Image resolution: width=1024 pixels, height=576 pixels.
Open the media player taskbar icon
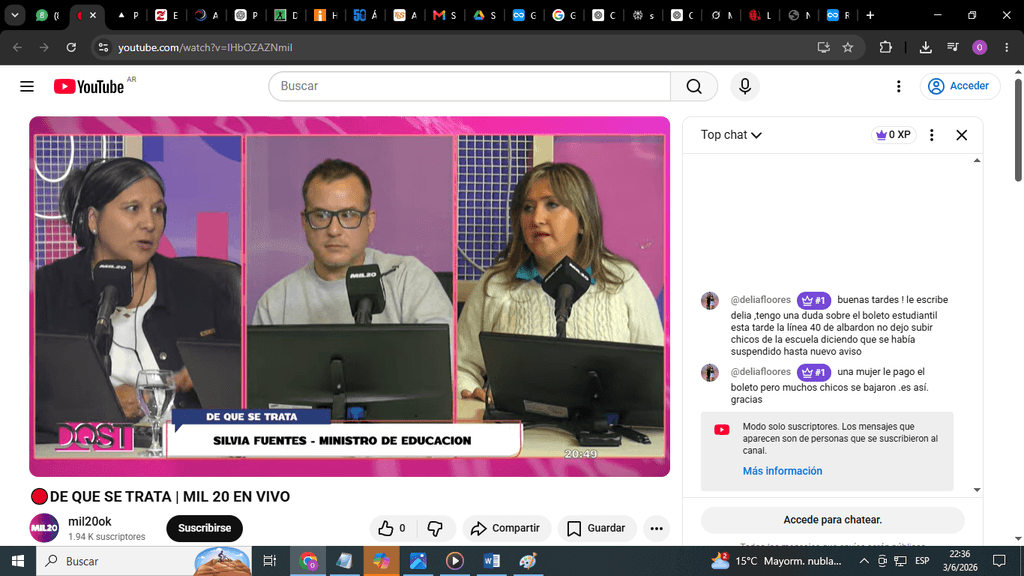coord(455,561)
